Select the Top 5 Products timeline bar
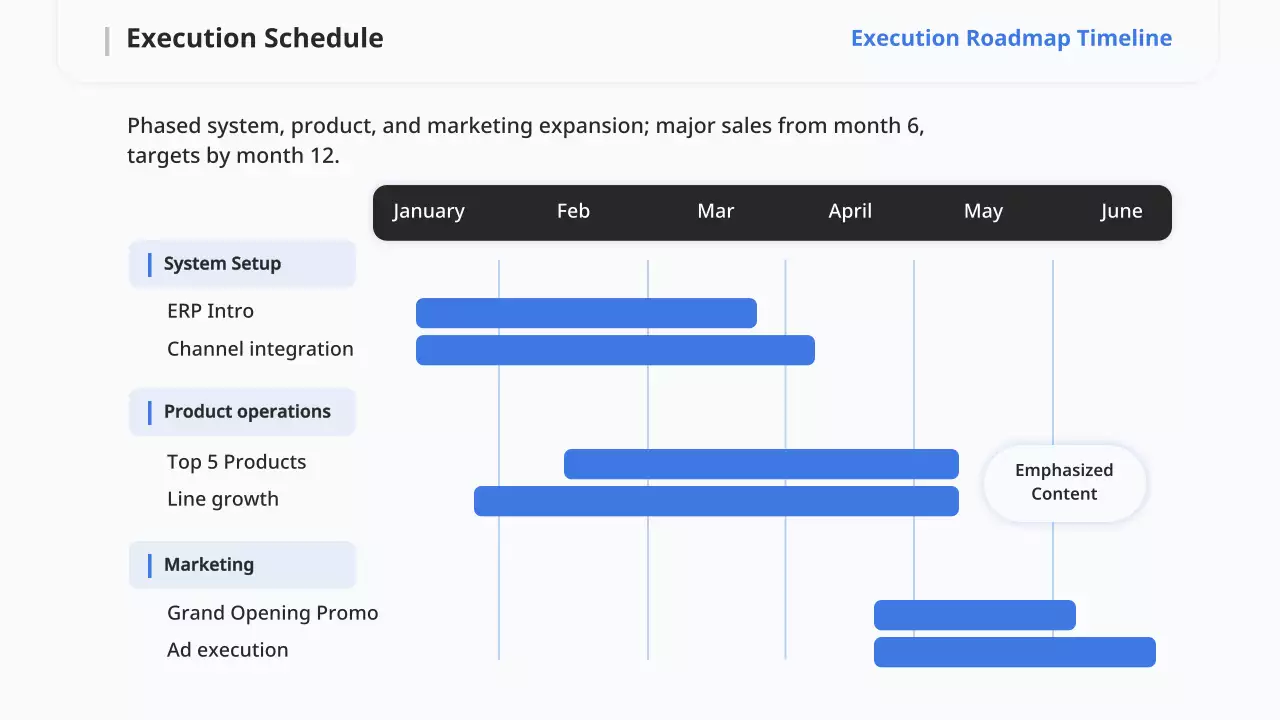The image size is (1280, 720). (761, 464)
